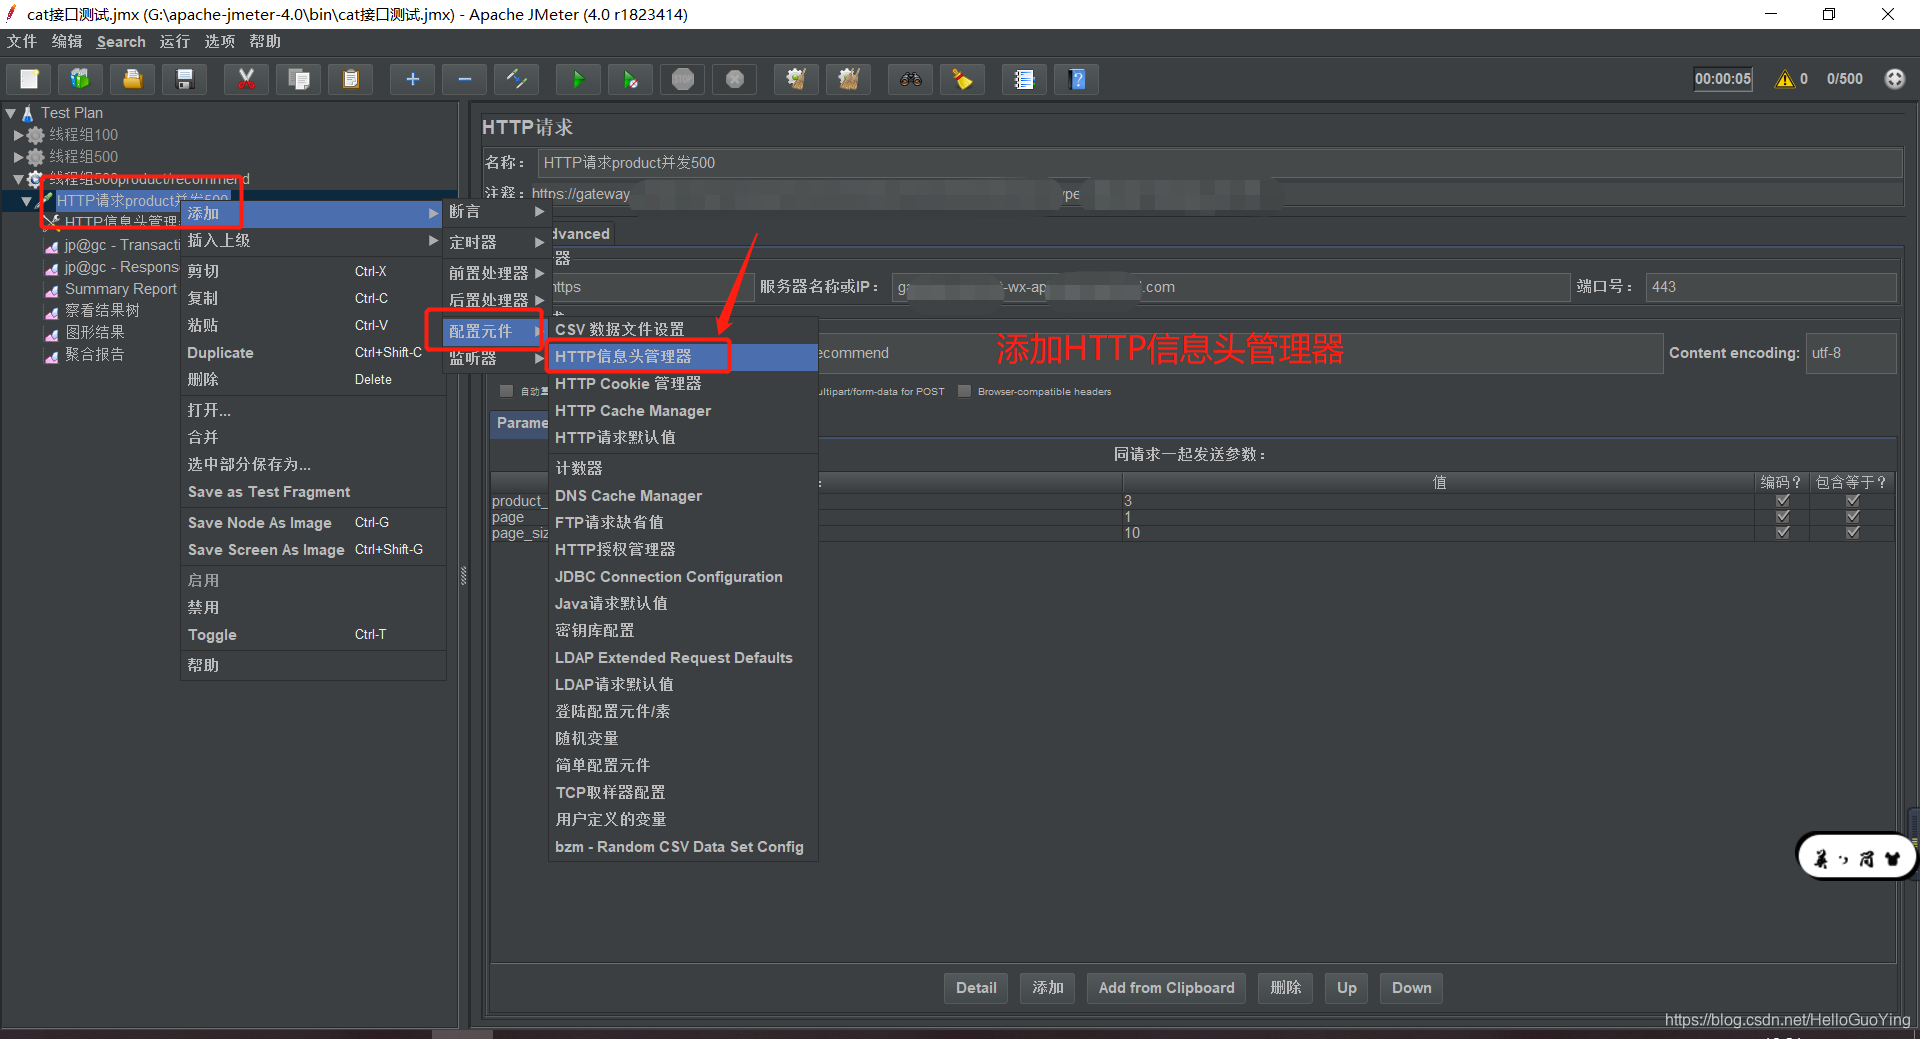Open the 断言 submenu
1920x1039 pixels.
coord(496,212)
